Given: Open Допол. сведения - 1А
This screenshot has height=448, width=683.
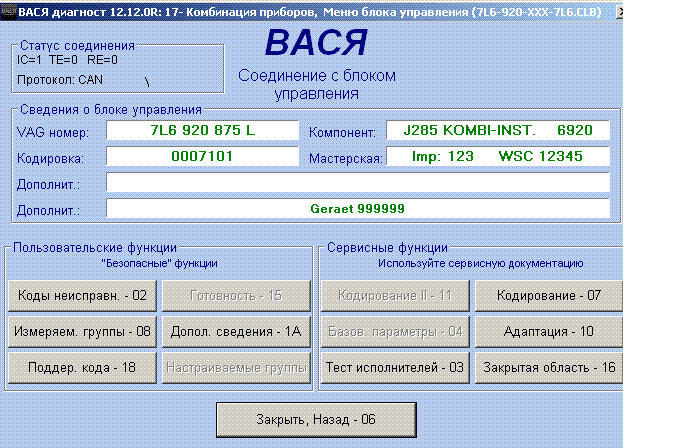Looking at the screenshot, I should click(x=236, y=332).
